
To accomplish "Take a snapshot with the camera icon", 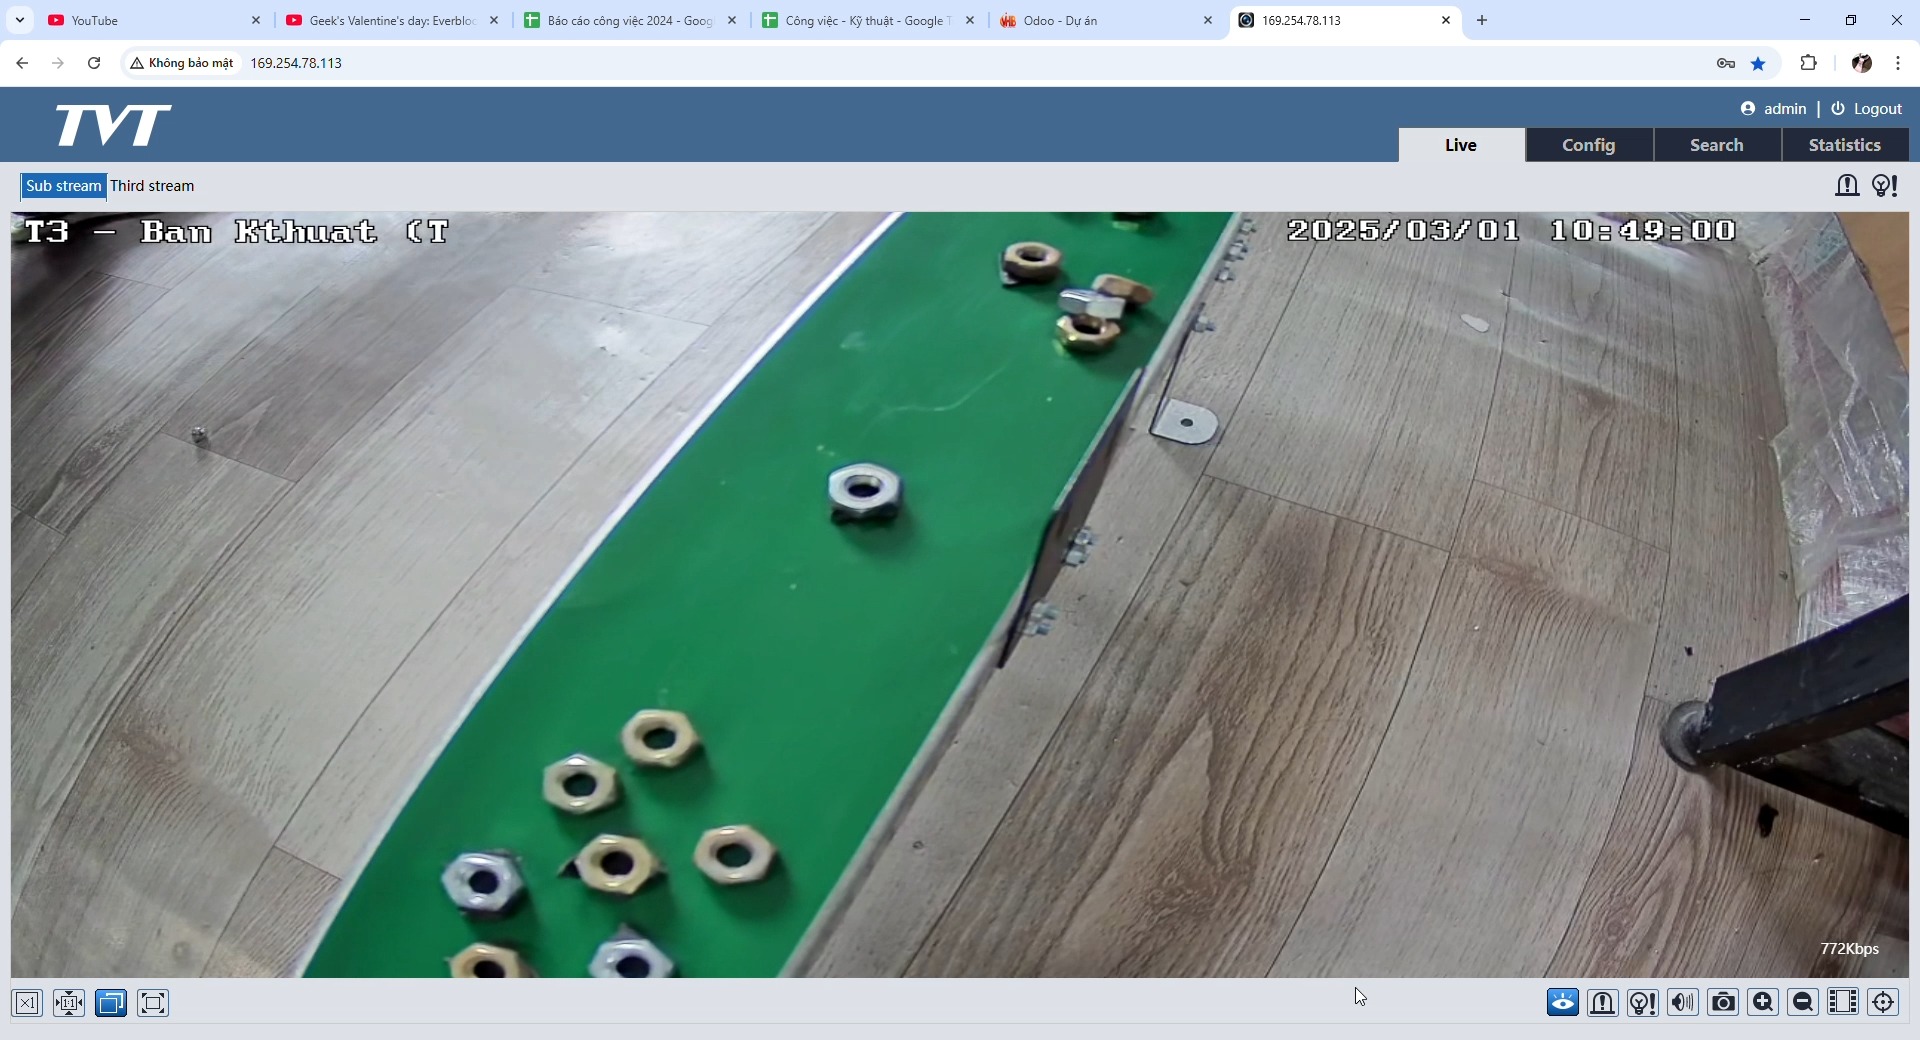I will click(x=1723, y=1003).
